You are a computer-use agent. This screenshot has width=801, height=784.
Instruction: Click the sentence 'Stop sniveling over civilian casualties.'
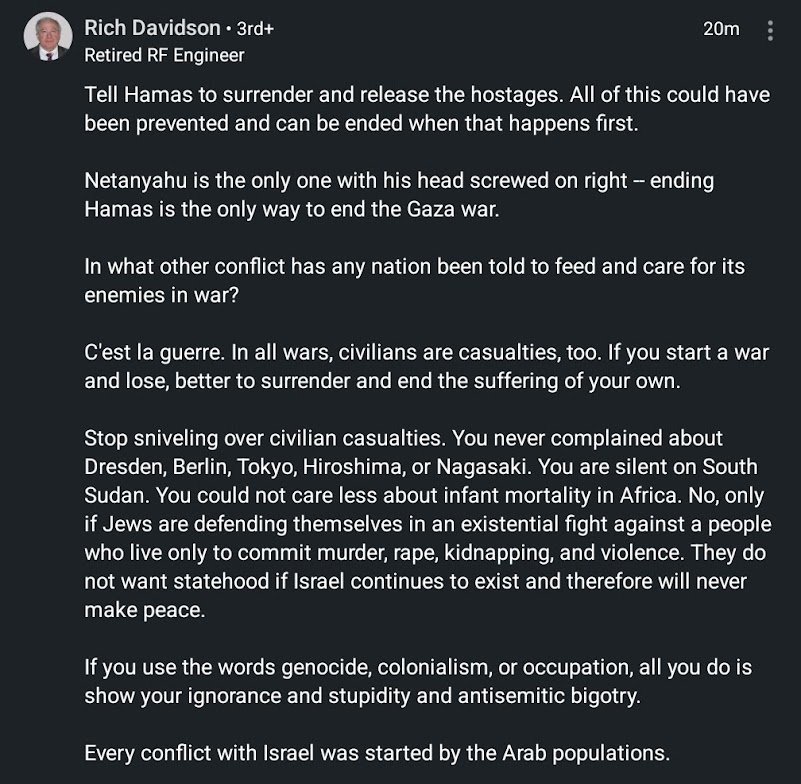click(266, 438)
